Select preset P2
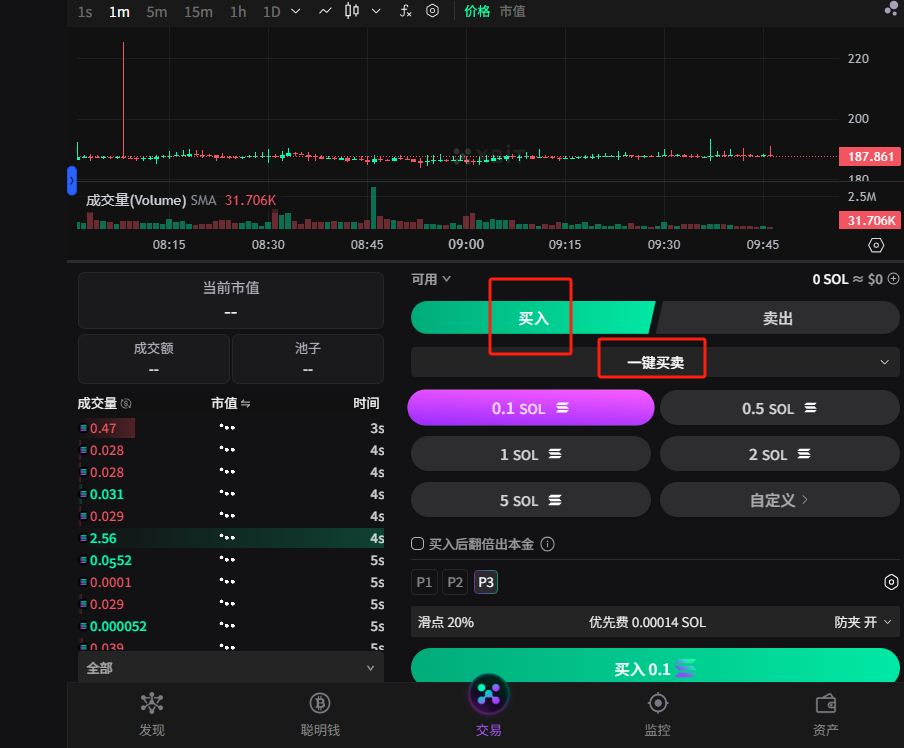904x748 pixels. point(455,582)
